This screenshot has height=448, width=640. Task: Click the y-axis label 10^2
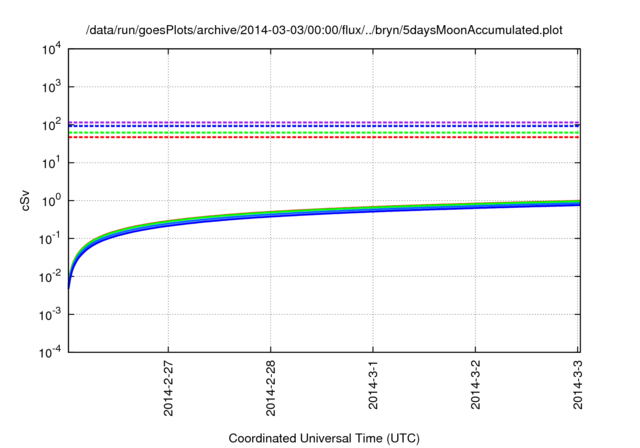point(51,125)
